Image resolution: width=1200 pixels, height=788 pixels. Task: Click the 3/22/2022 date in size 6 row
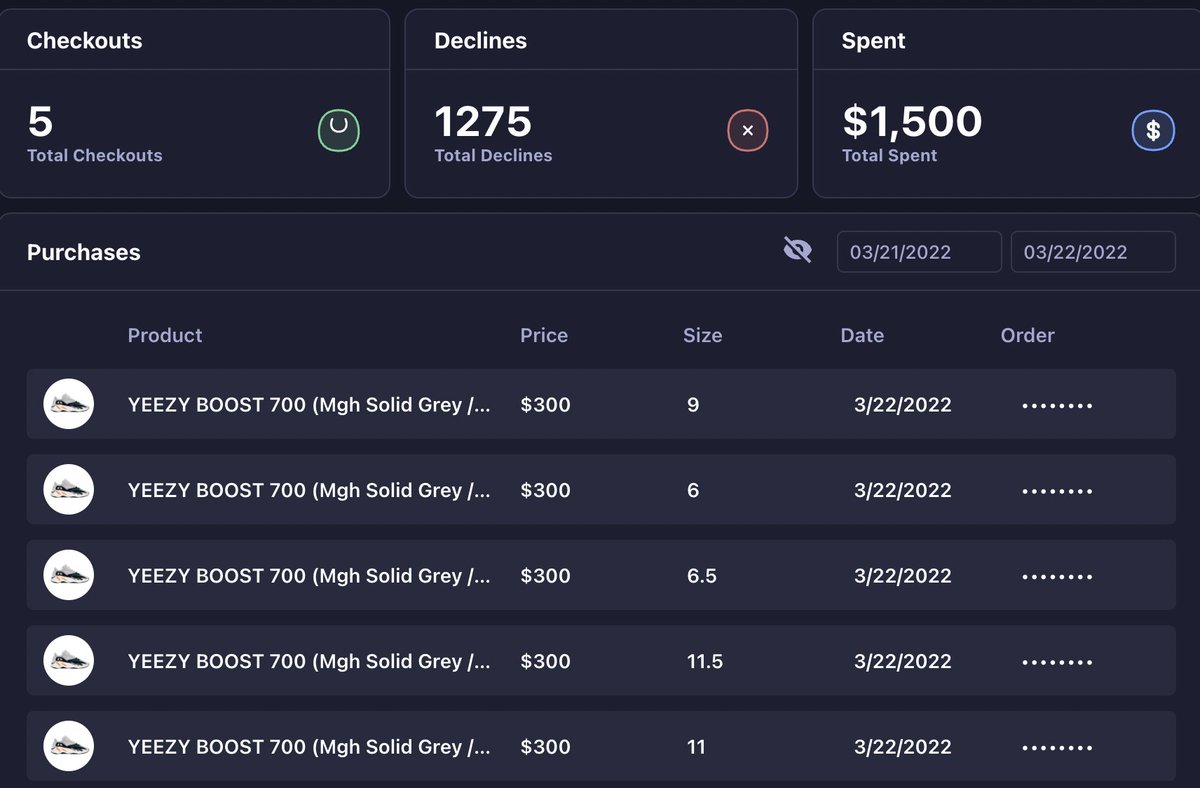pyautogui.click(x=903, y=490)
